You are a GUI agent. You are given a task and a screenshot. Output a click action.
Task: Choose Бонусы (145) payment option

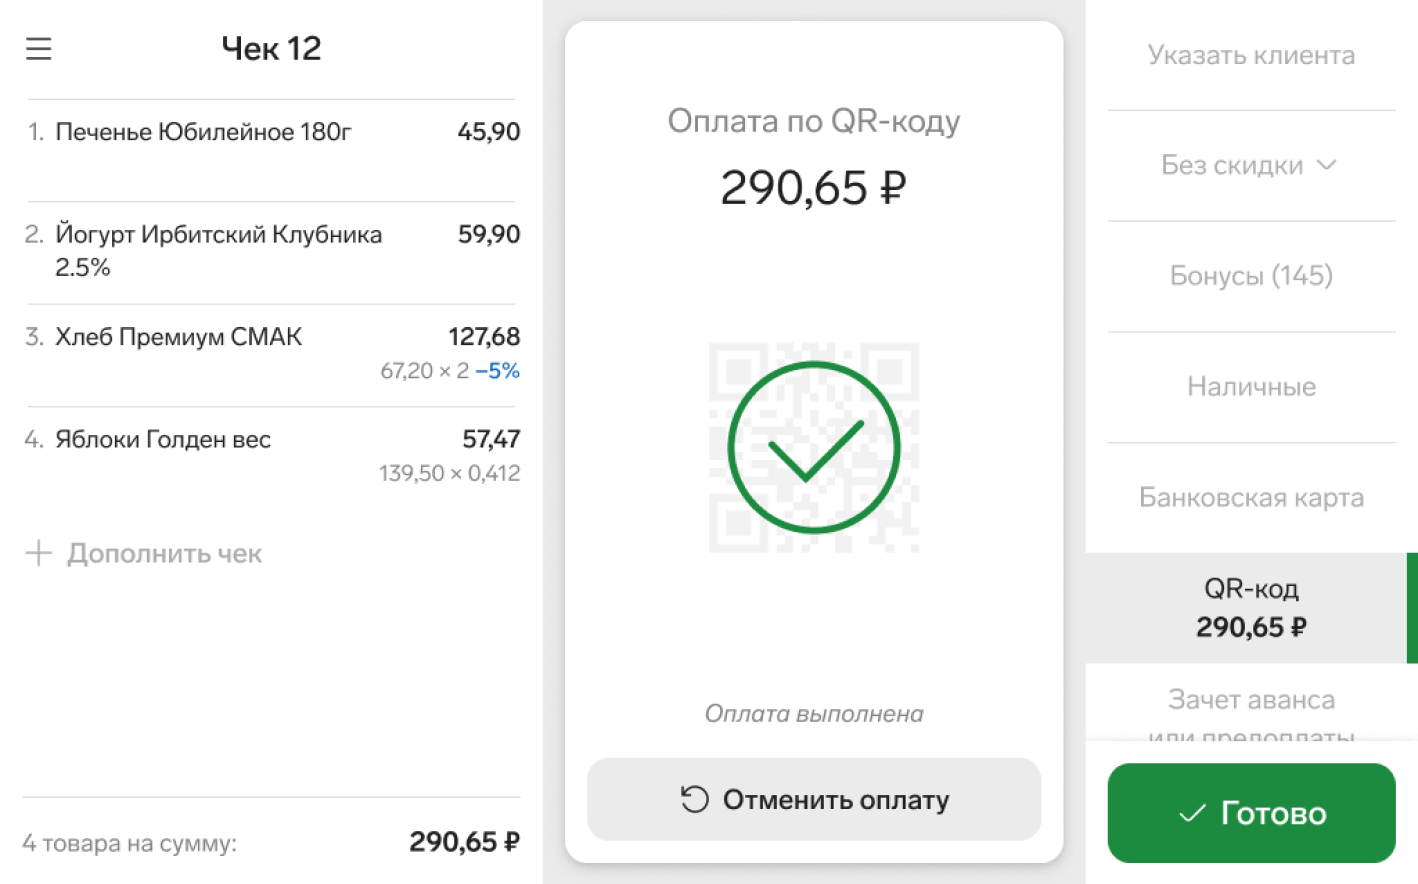[x=1250, y=276]
